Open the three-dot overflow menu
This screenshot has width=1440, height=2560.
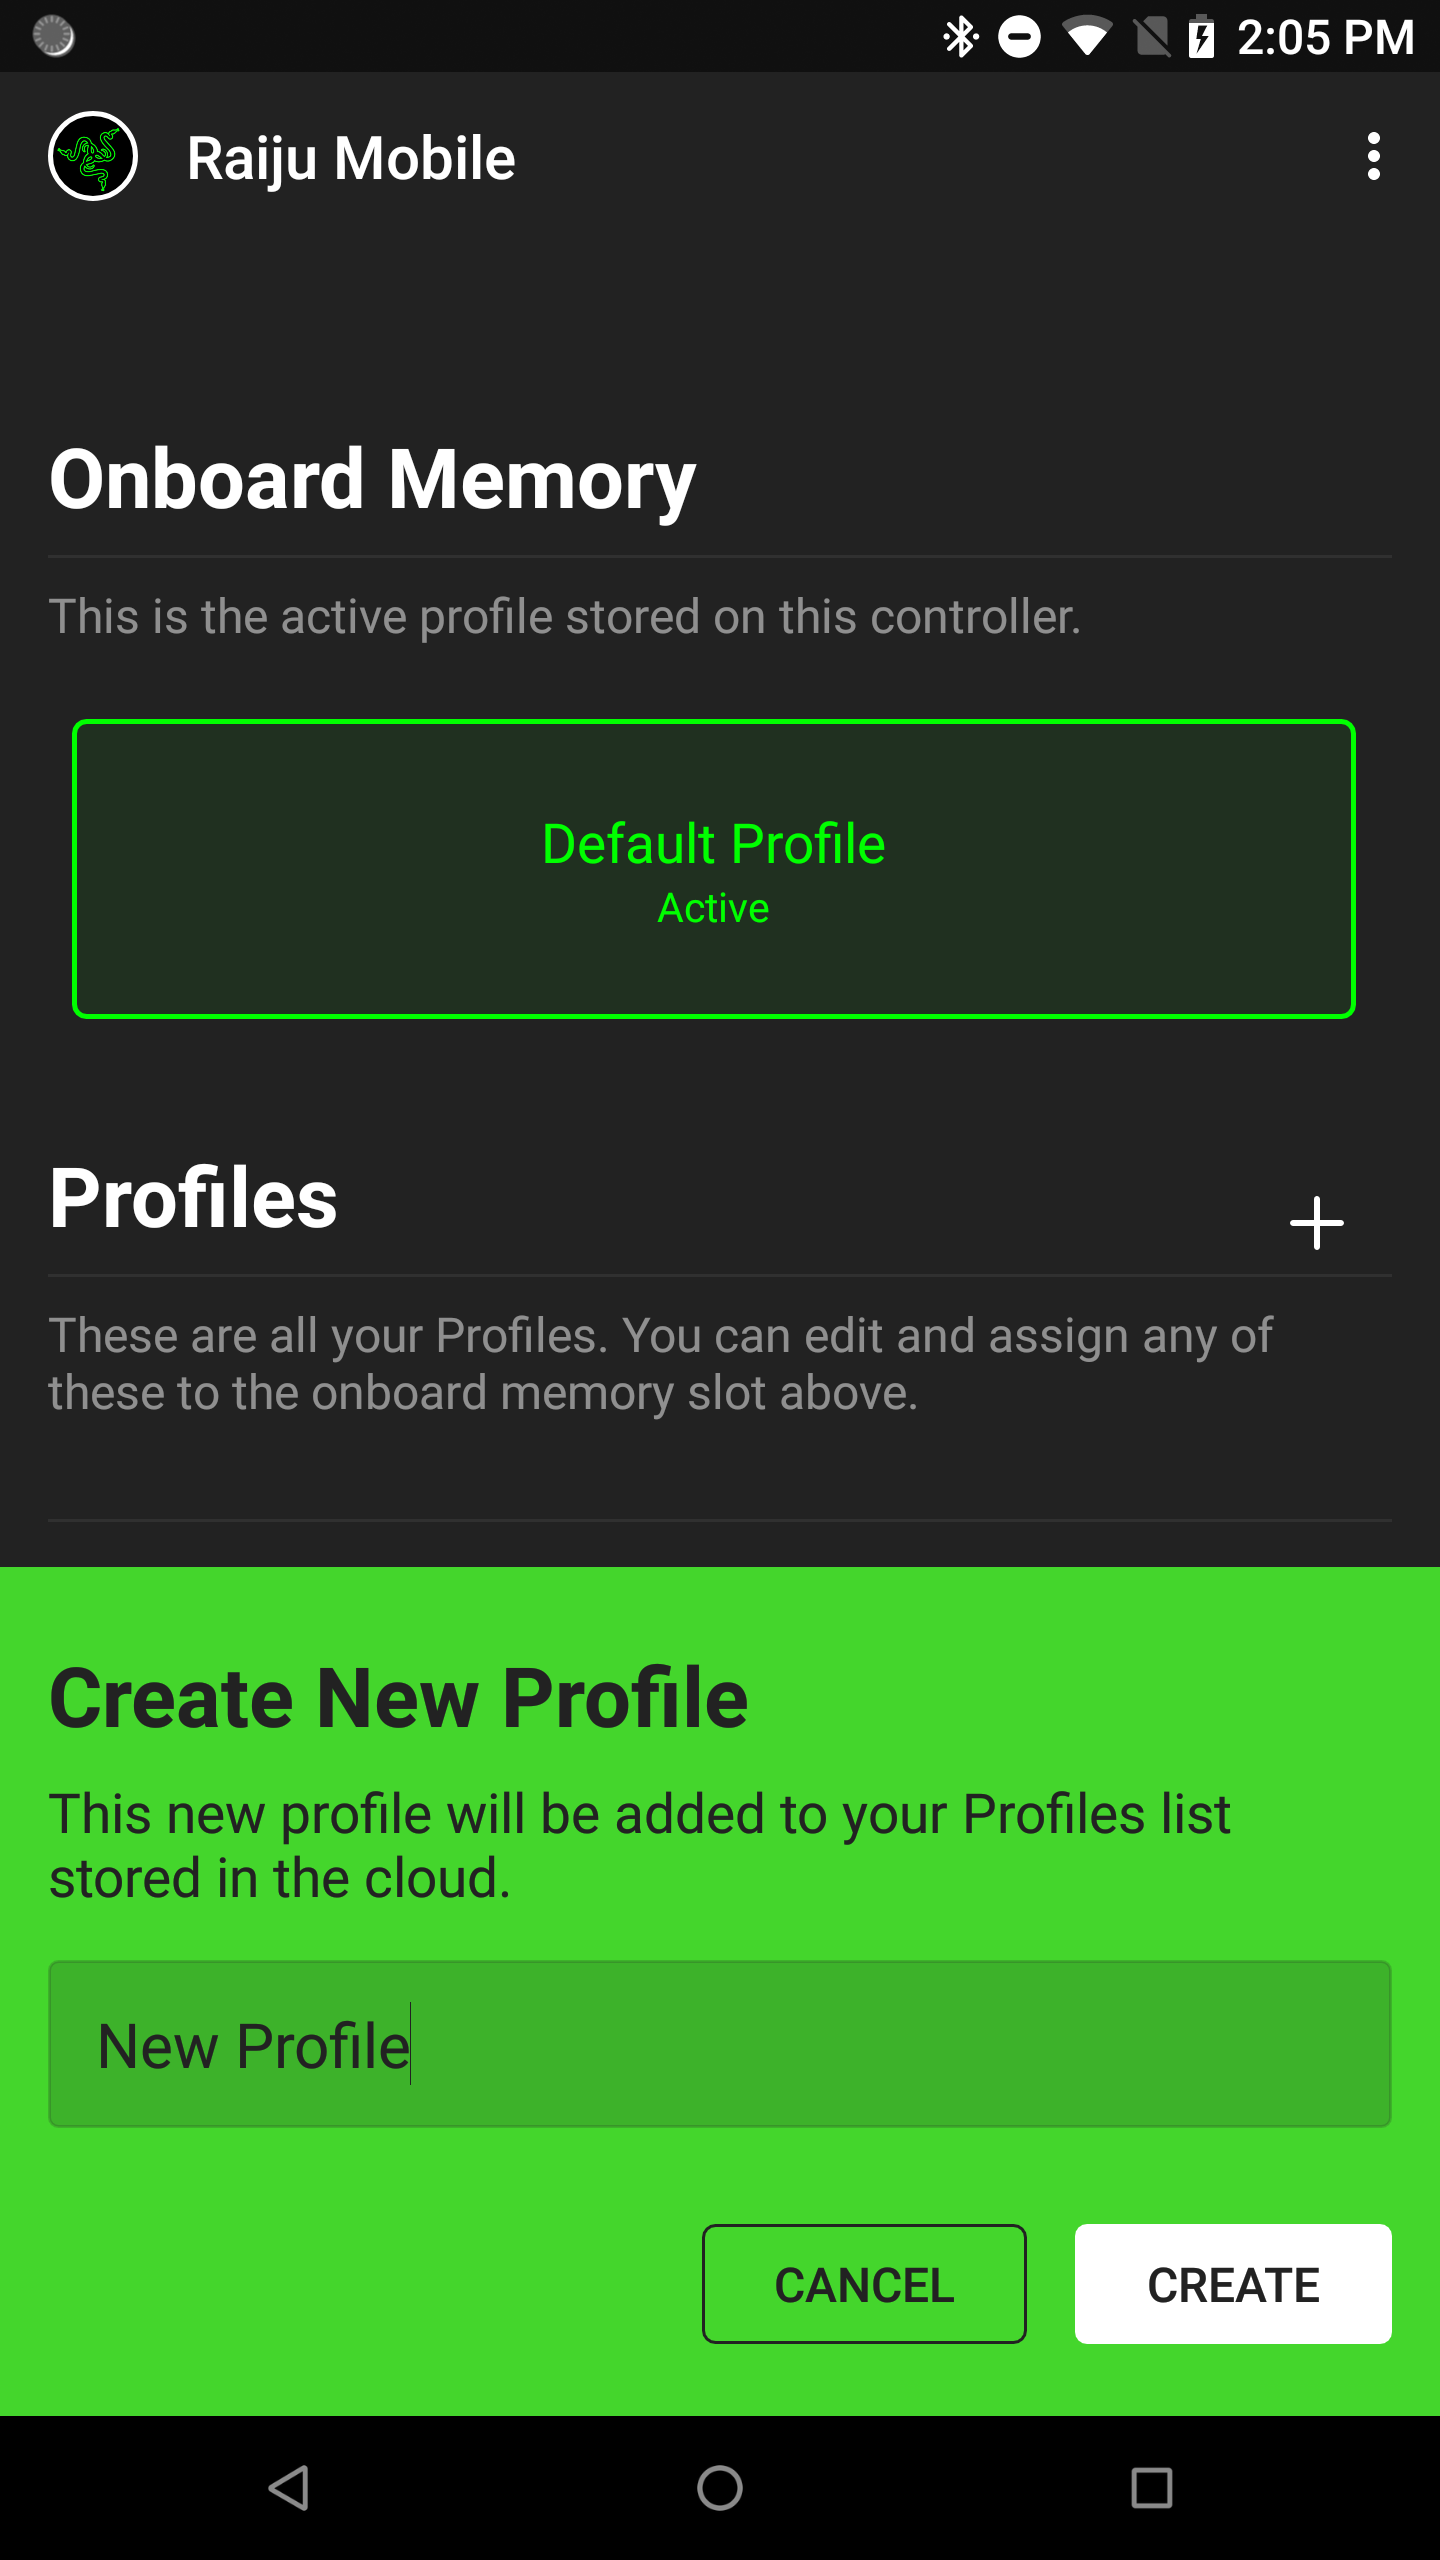pos(1374,156)
